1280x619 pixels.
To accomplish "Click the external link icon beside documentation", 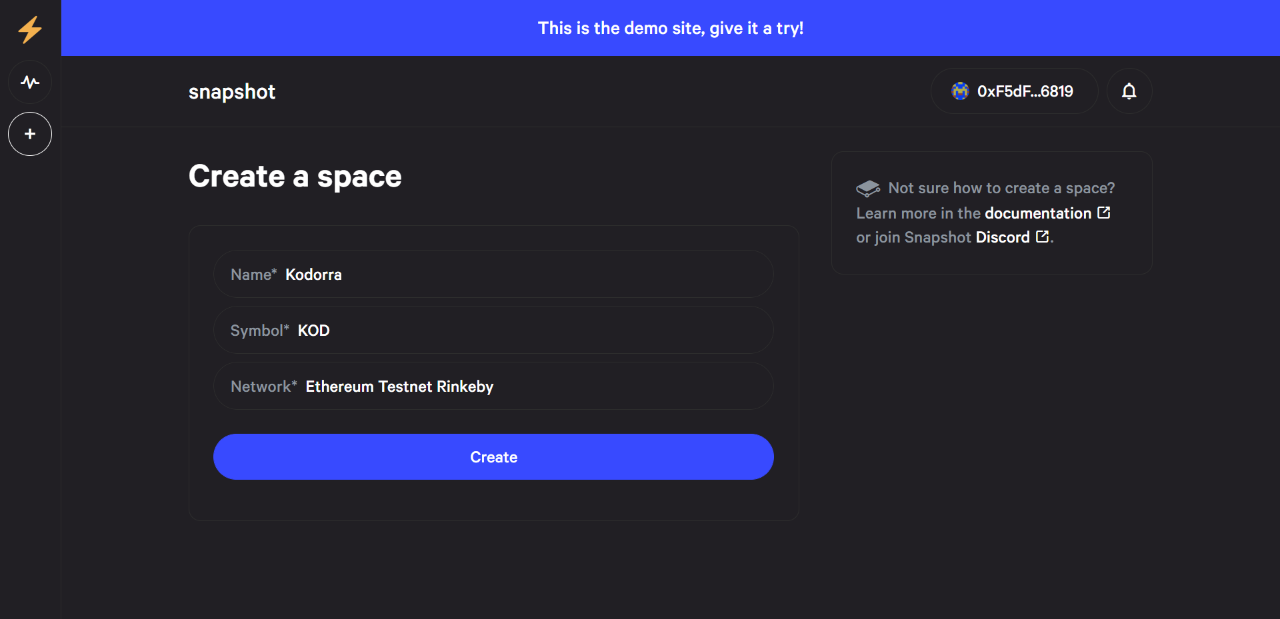I will [1104, 213].
